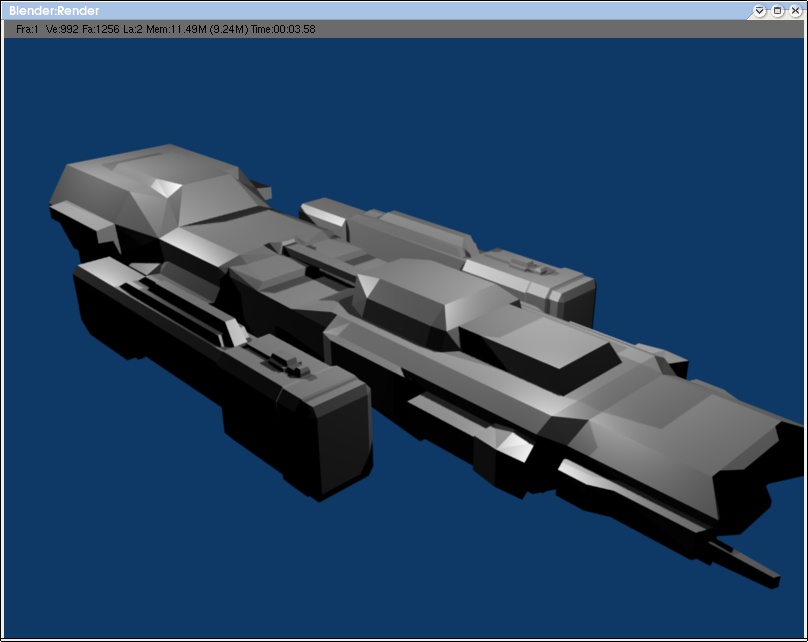
Task: Minimize the Blender:Render window
Action: pyautogui.click(x=760, y=10)
